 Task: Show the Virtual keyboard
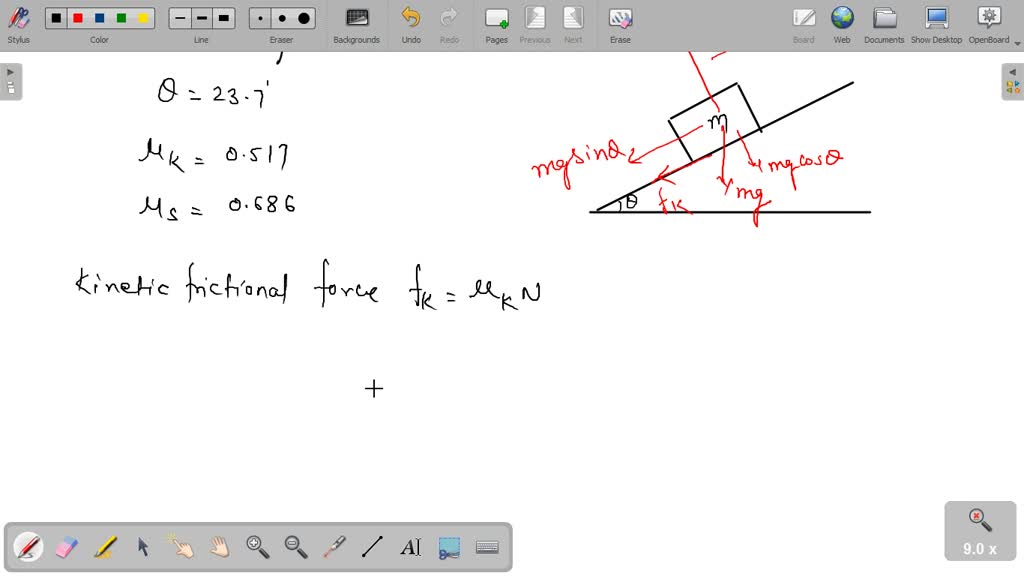click(x=487, y=547)
